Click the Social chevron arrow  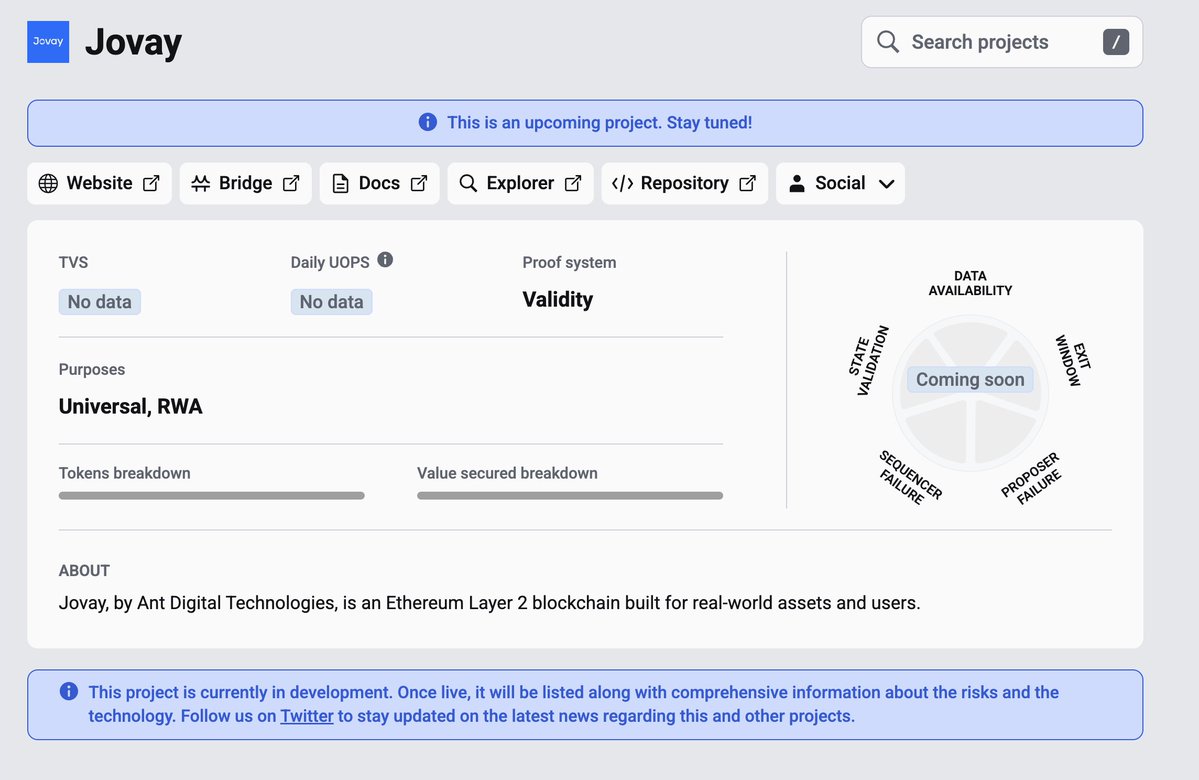tap(886, 184)
